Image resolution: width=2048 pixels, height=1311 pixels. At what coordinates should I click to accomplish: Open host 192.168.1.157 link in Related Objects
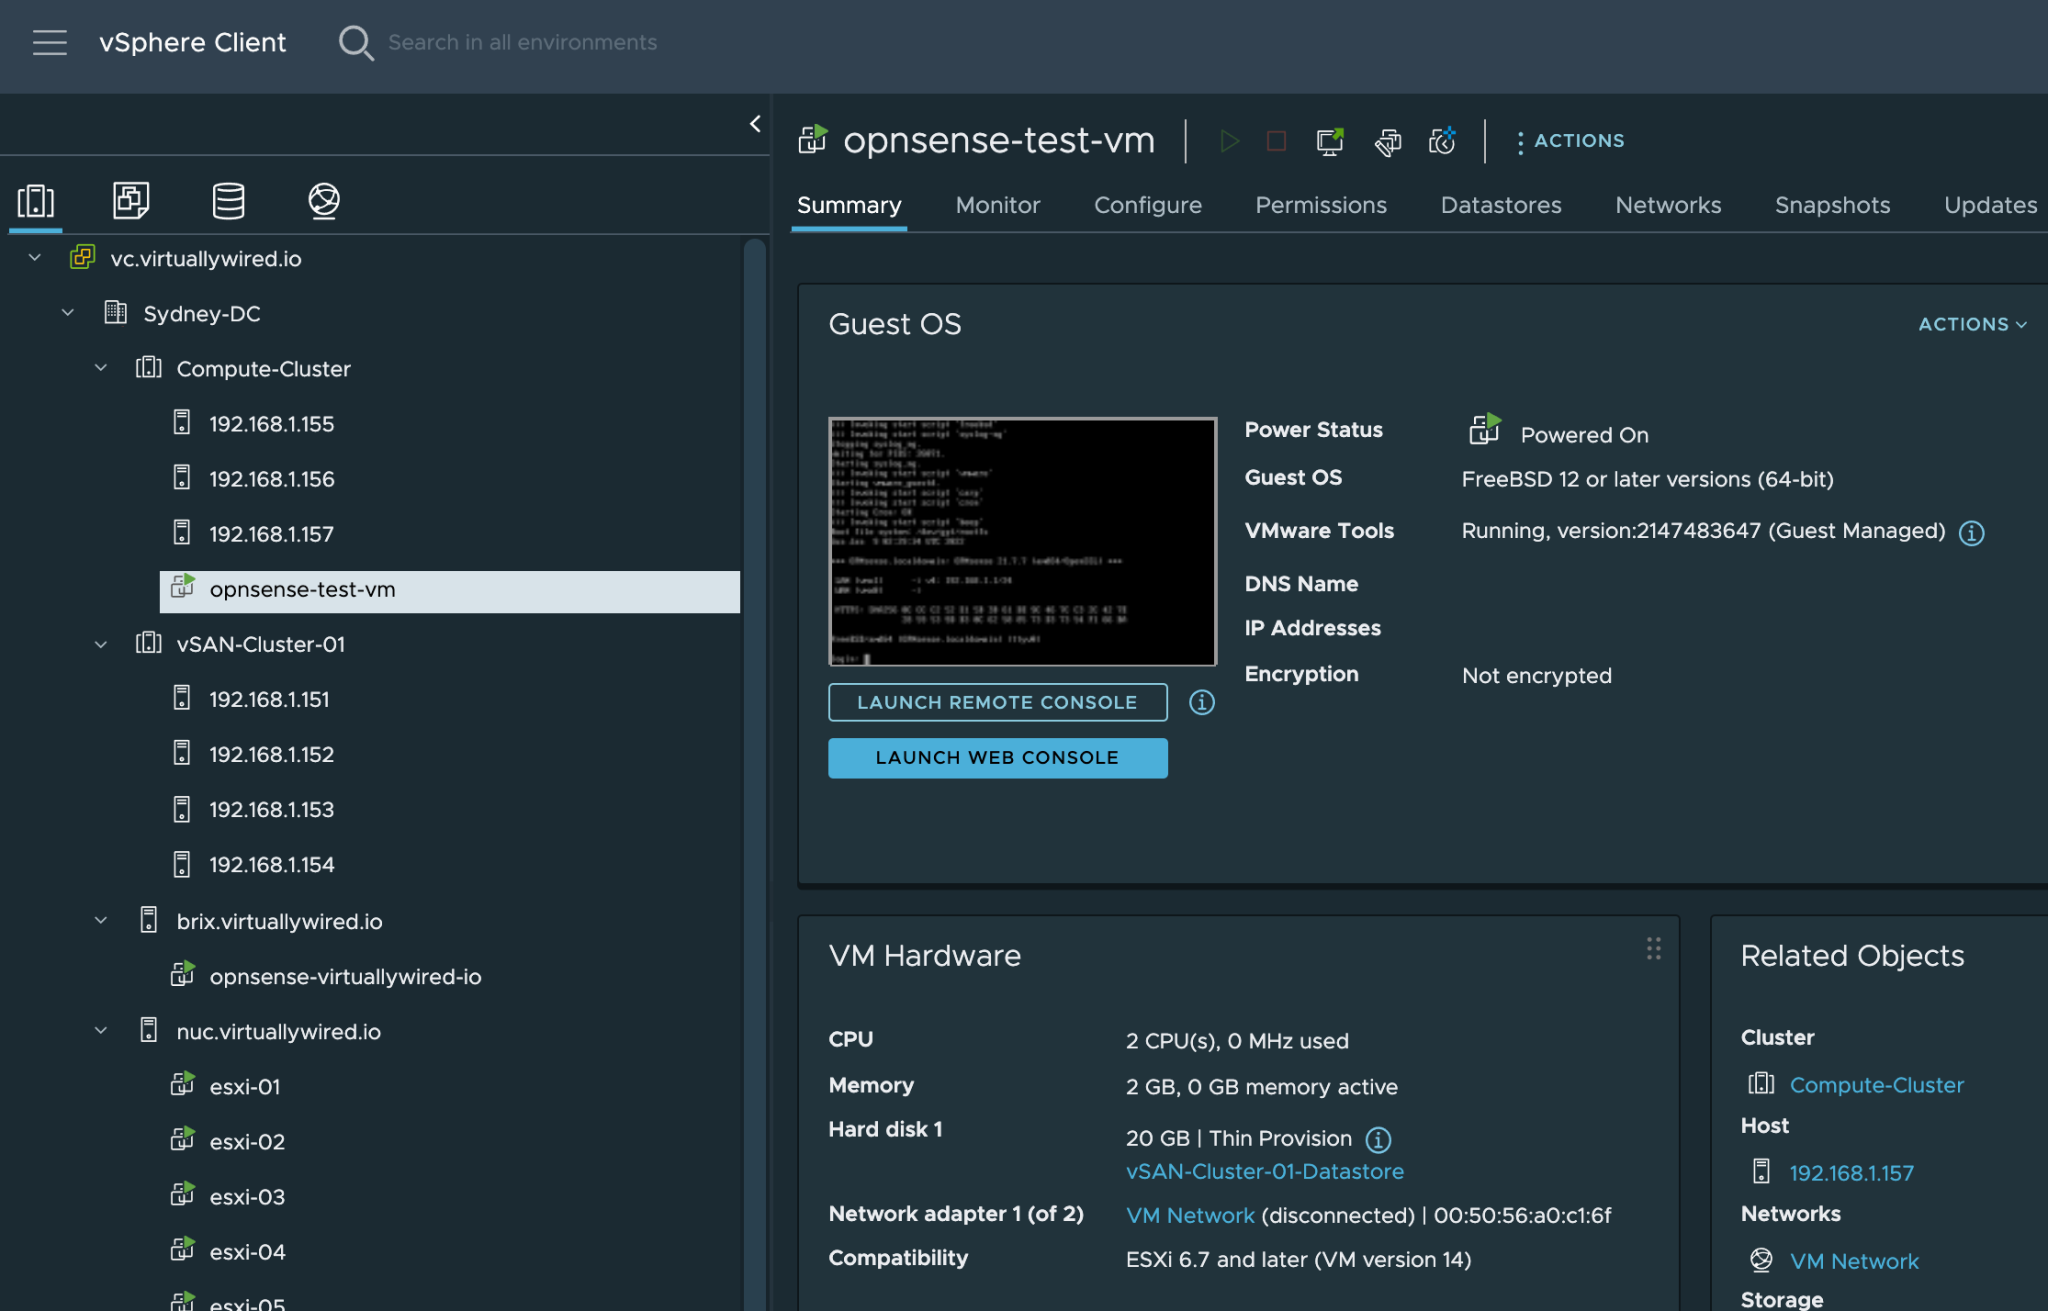pyautogui.click(x=1851, y=1173)
